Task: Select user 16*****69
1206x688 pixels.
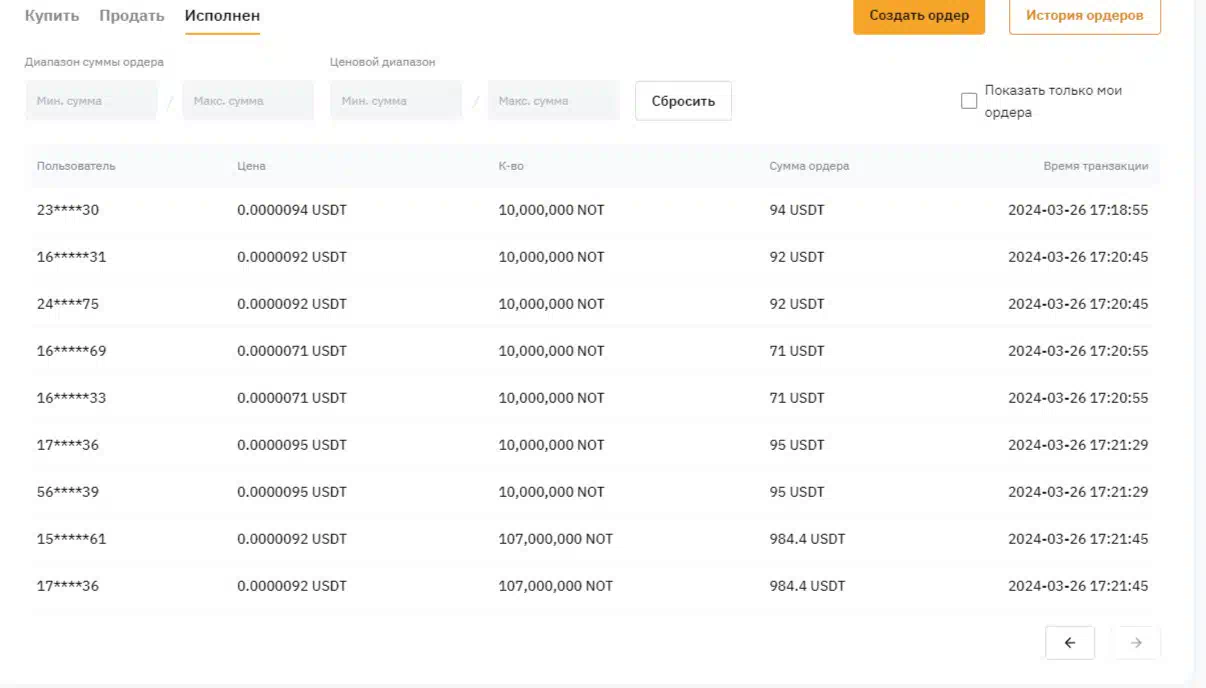Action: click(71, 351)
